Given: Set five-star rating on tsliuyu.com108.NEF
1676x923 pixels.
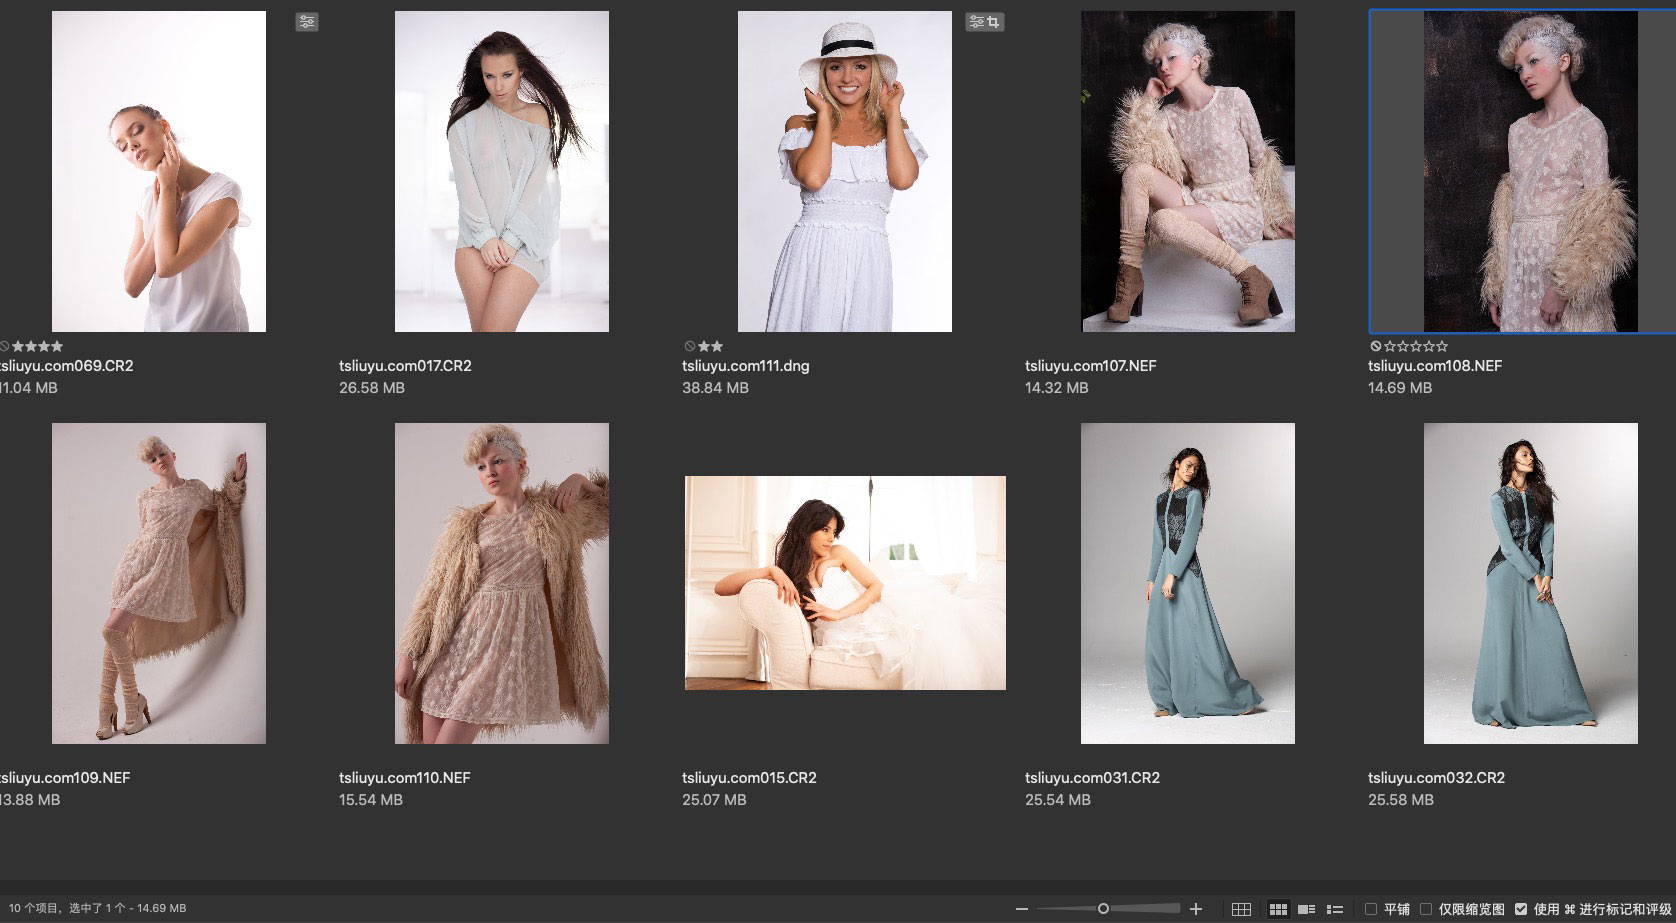Looking at the screenshot, I should pos(1442,346).
